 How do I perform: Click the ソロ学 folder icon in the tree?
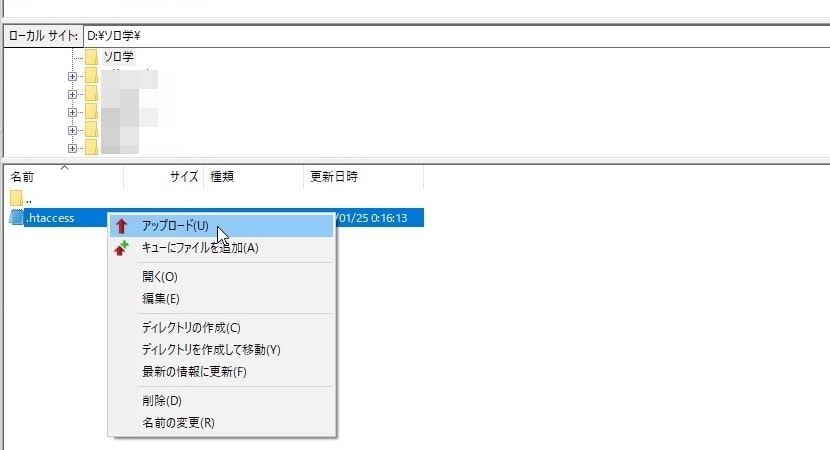tap(92, 57)
